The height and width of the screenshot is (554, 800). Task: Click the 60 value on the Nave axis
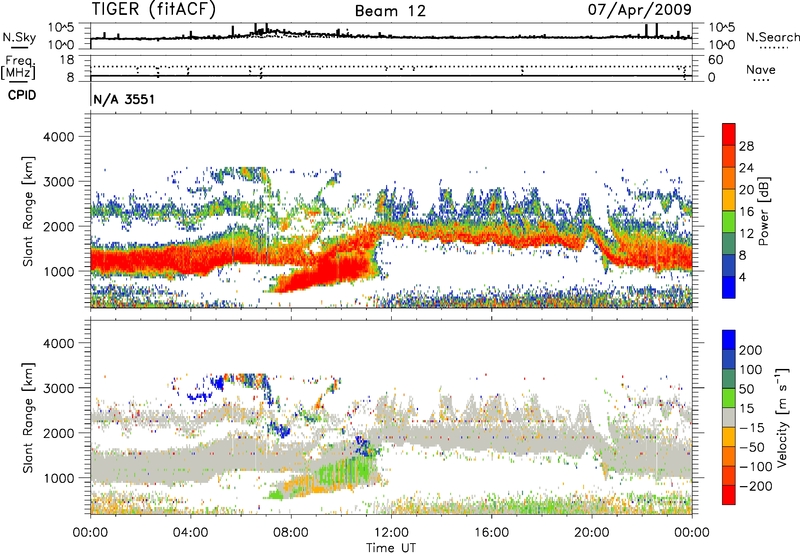pos(715,60)
